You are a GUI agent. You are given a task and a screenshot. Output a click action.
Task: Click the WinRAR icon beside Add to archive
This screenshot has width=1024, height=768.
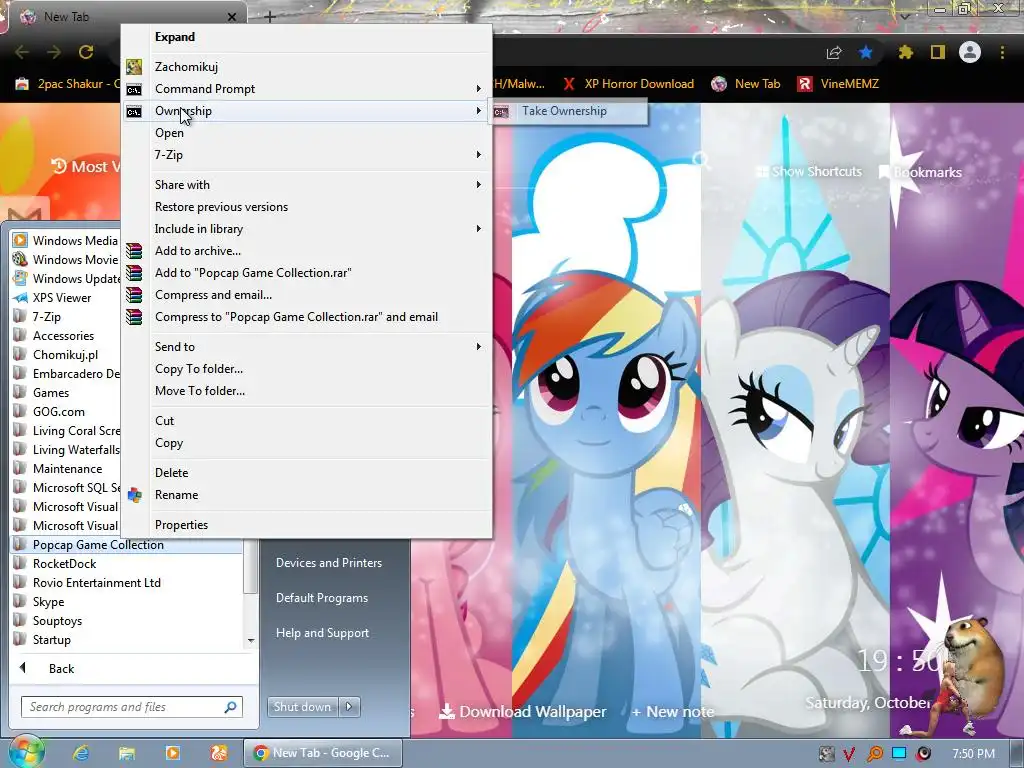point(134,251)
